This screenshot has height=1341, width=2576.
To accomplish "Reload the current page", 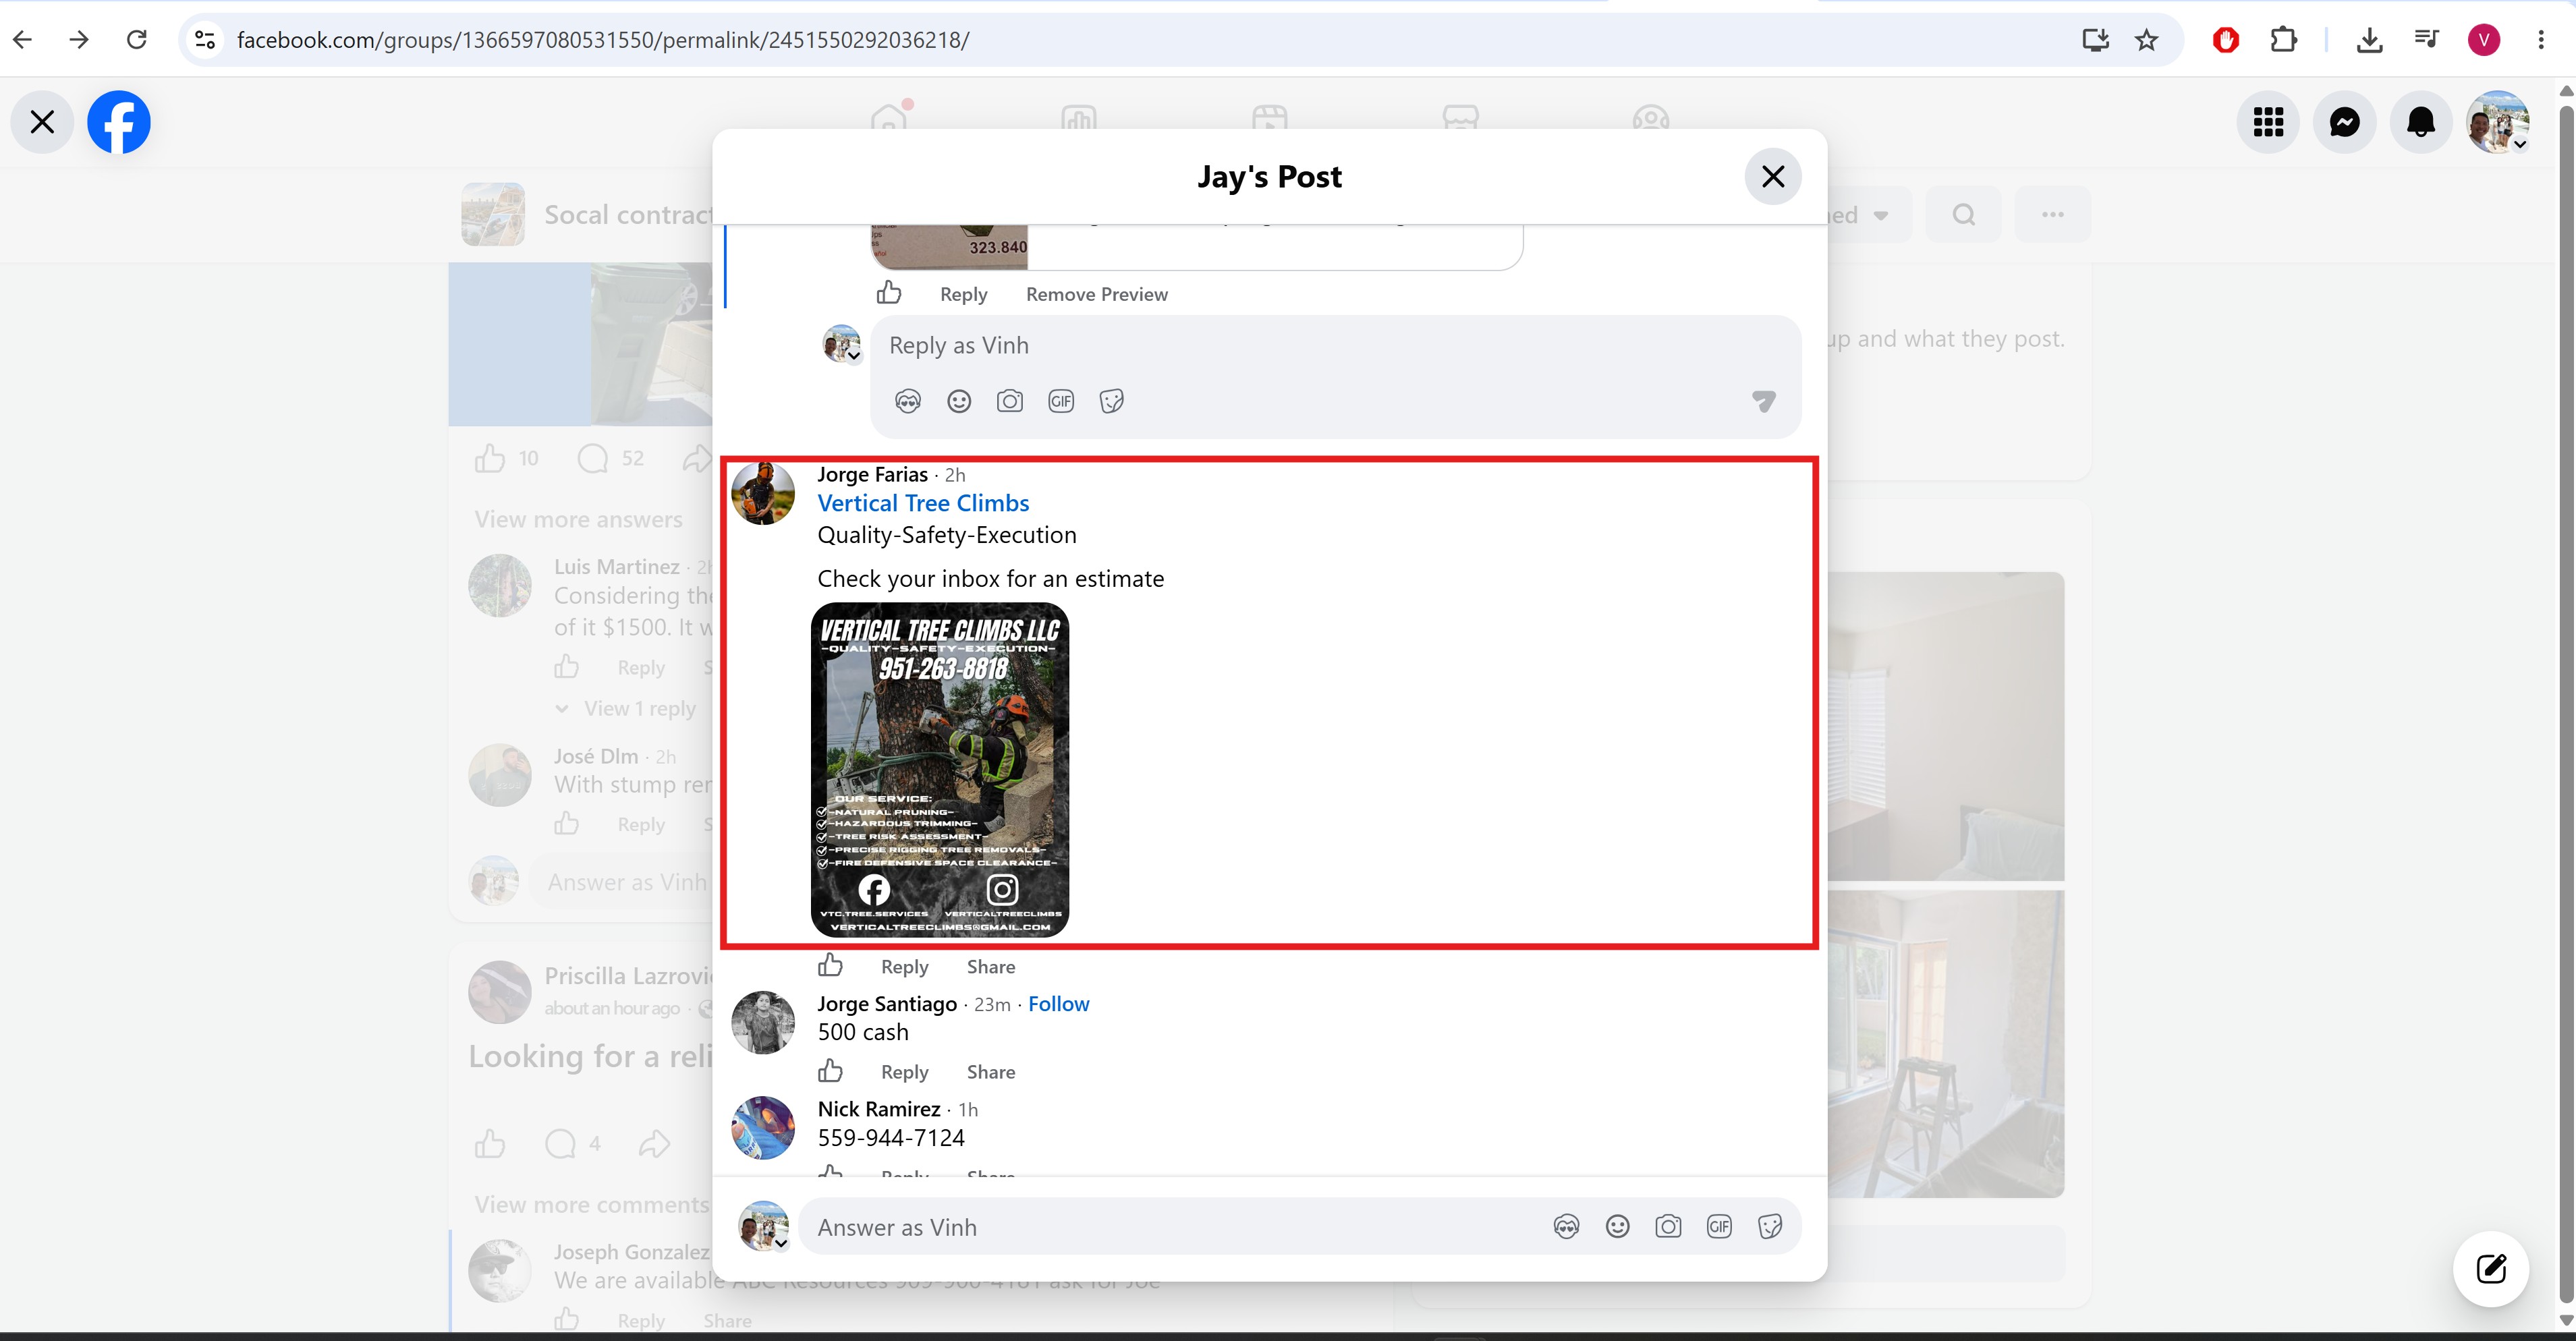I will [x=137, y=40].
